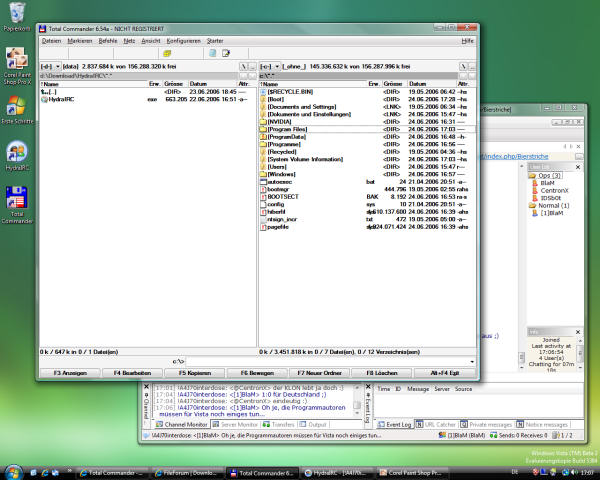Sort left panel by Grösse column
This screenshot has height=480, width=600.
tap(174, 84)
